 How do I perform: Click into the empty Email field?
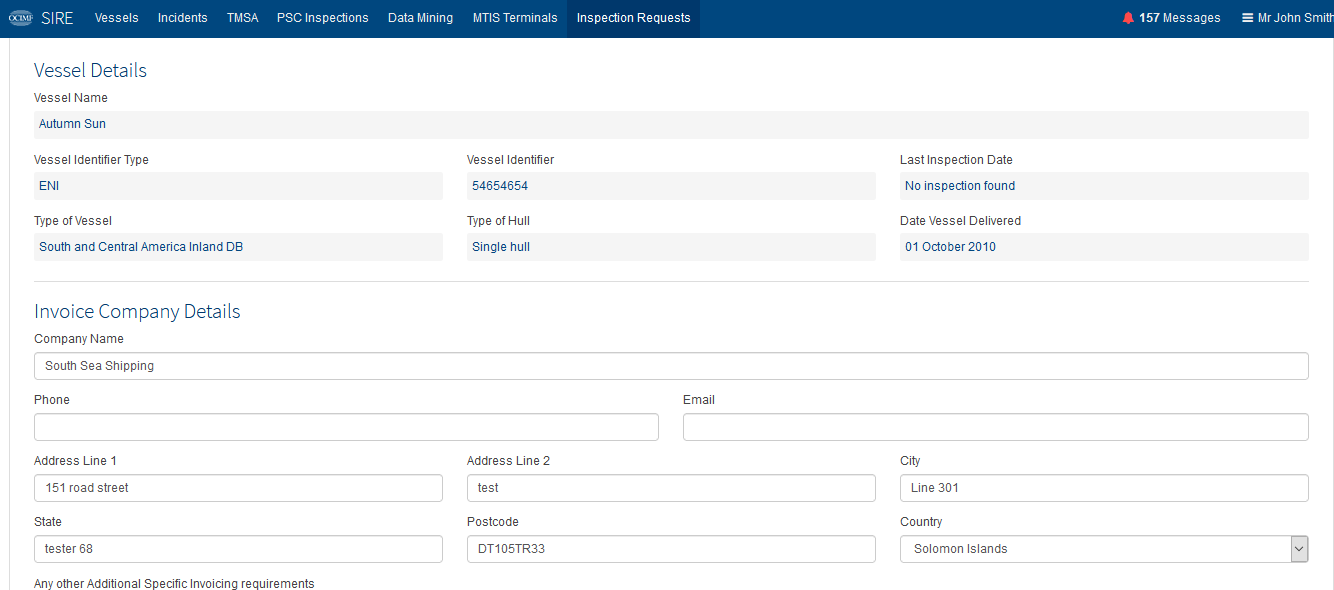[996, 427]
